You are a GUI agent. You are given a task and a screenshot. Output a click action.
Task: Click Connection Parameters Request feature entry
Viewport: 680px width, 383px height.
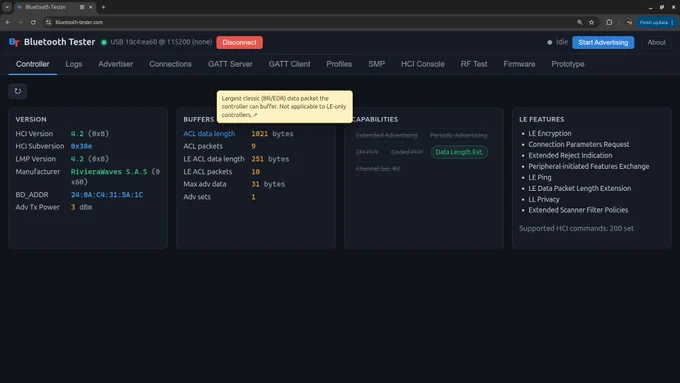579,144
